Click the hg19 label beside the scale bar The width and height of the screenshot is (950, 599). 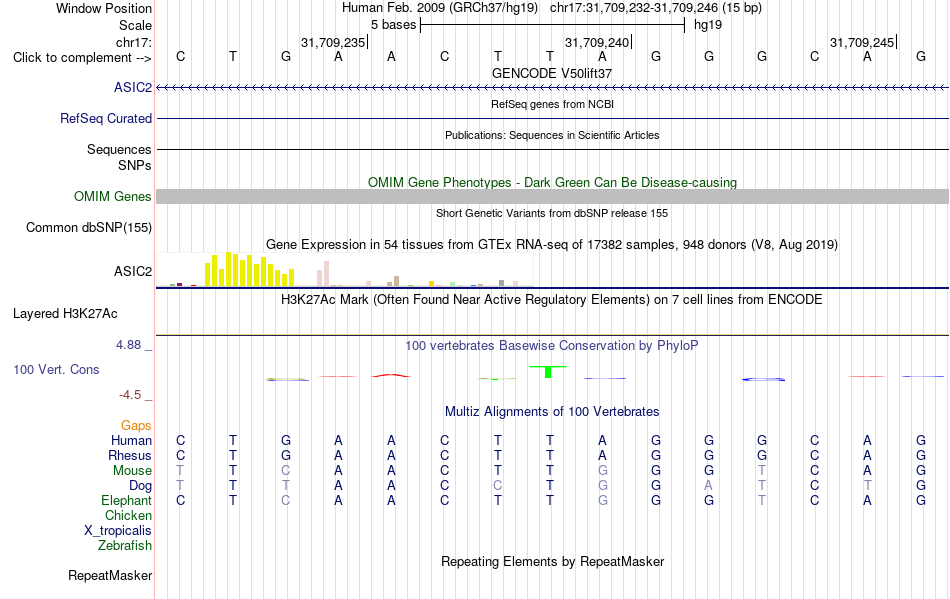click(x=708, y=25)
